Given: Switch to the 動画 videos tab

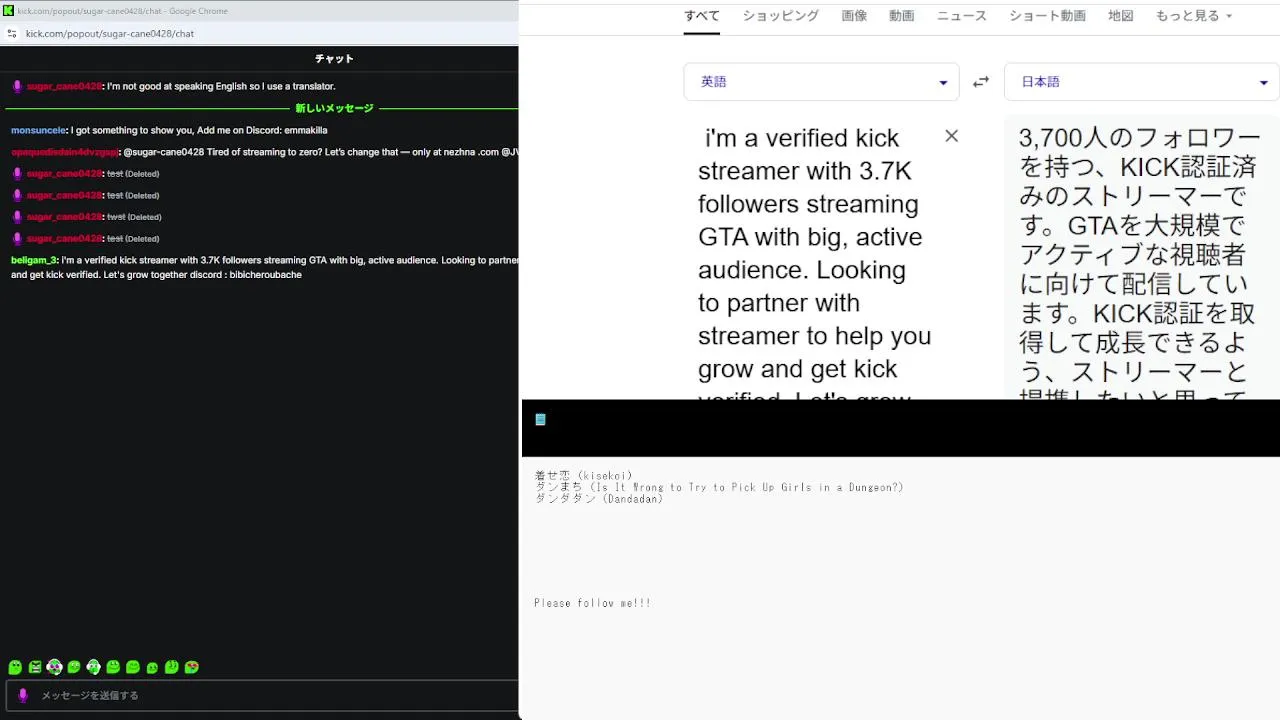Looking at the screenshot, I should pos(902,16).
